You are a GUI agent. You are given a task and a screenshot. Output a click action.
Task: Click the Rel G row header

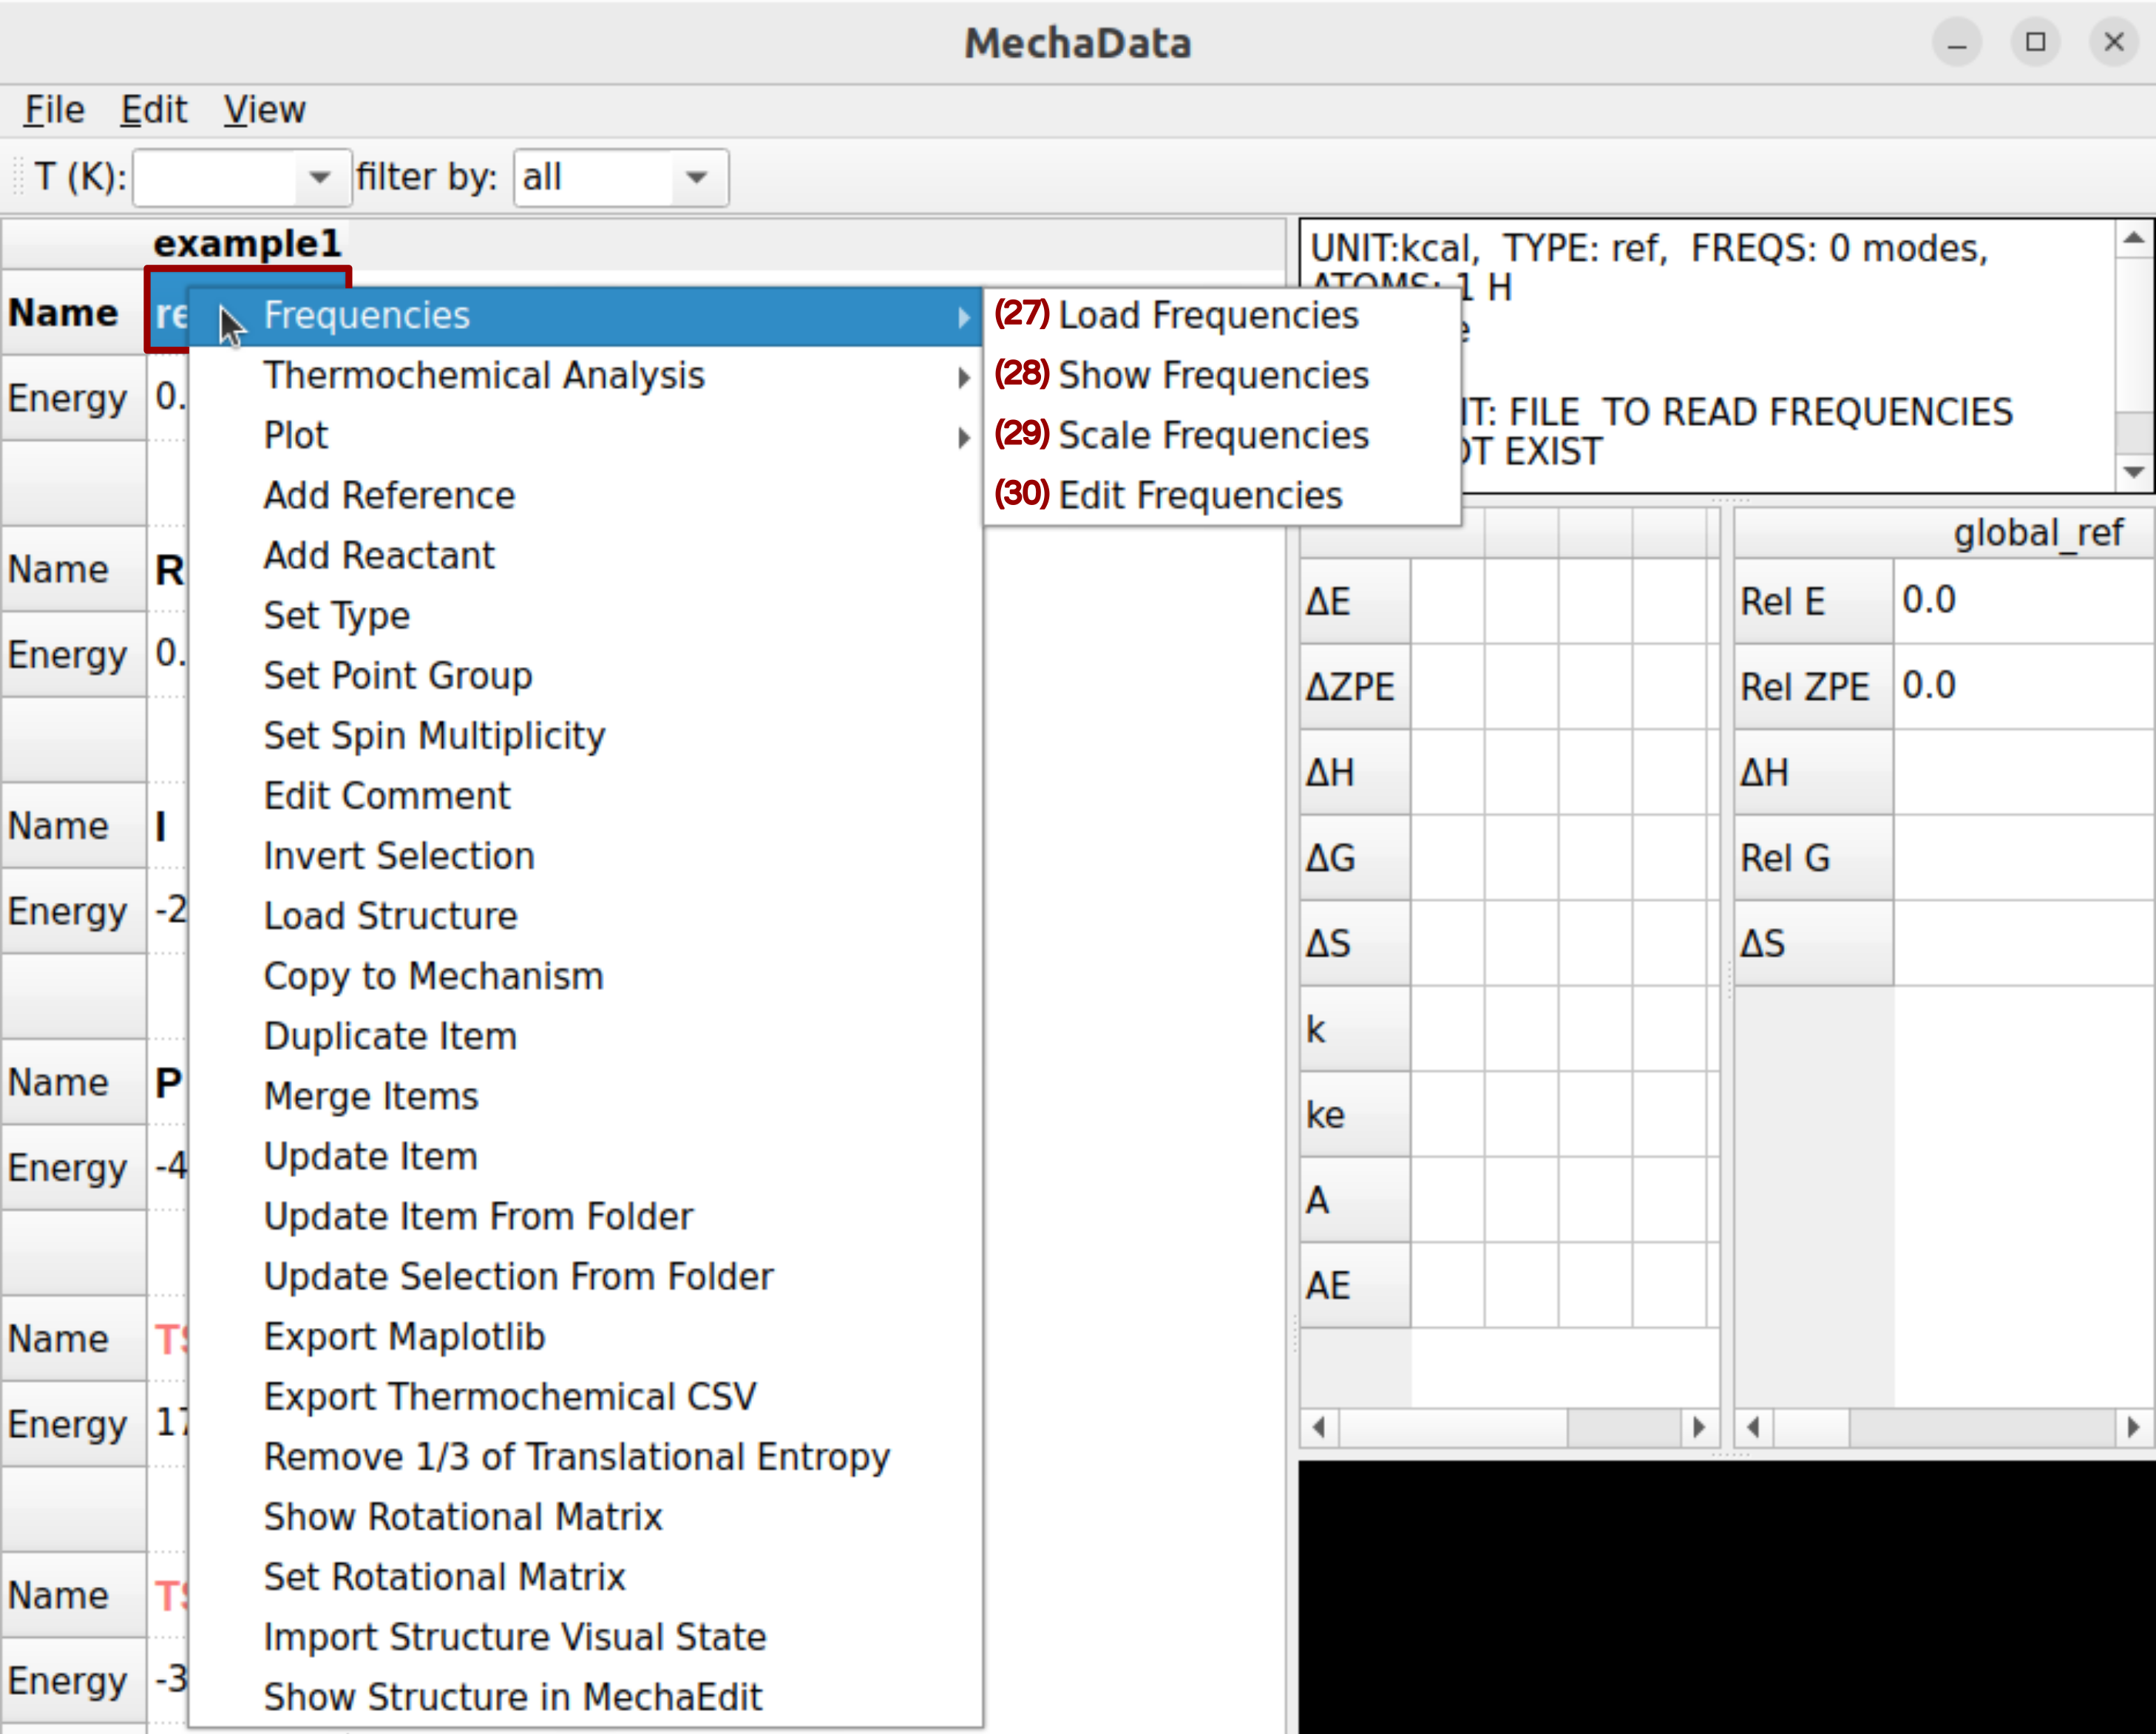click(x=1814, y=858)
